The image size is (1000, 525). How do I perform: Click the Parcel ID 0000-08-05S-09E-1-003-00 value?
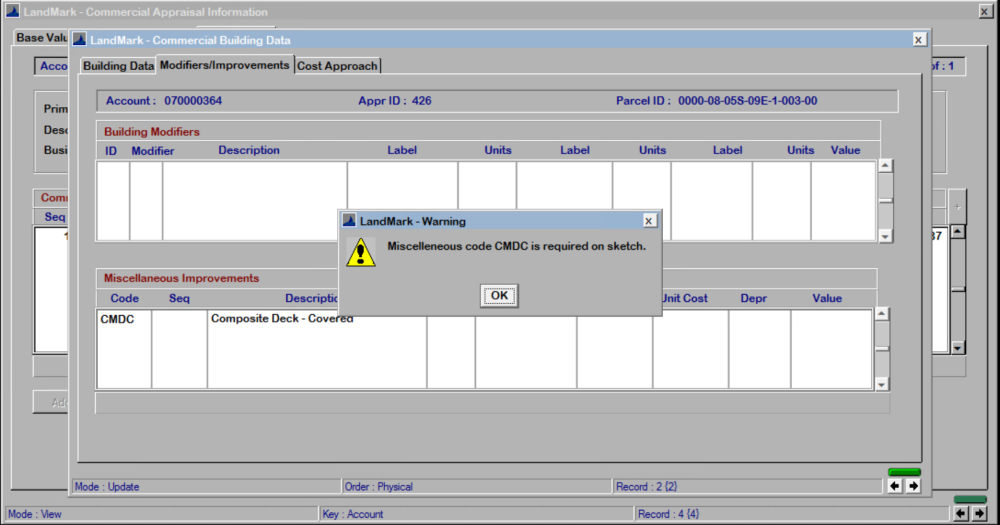point(747,101)
